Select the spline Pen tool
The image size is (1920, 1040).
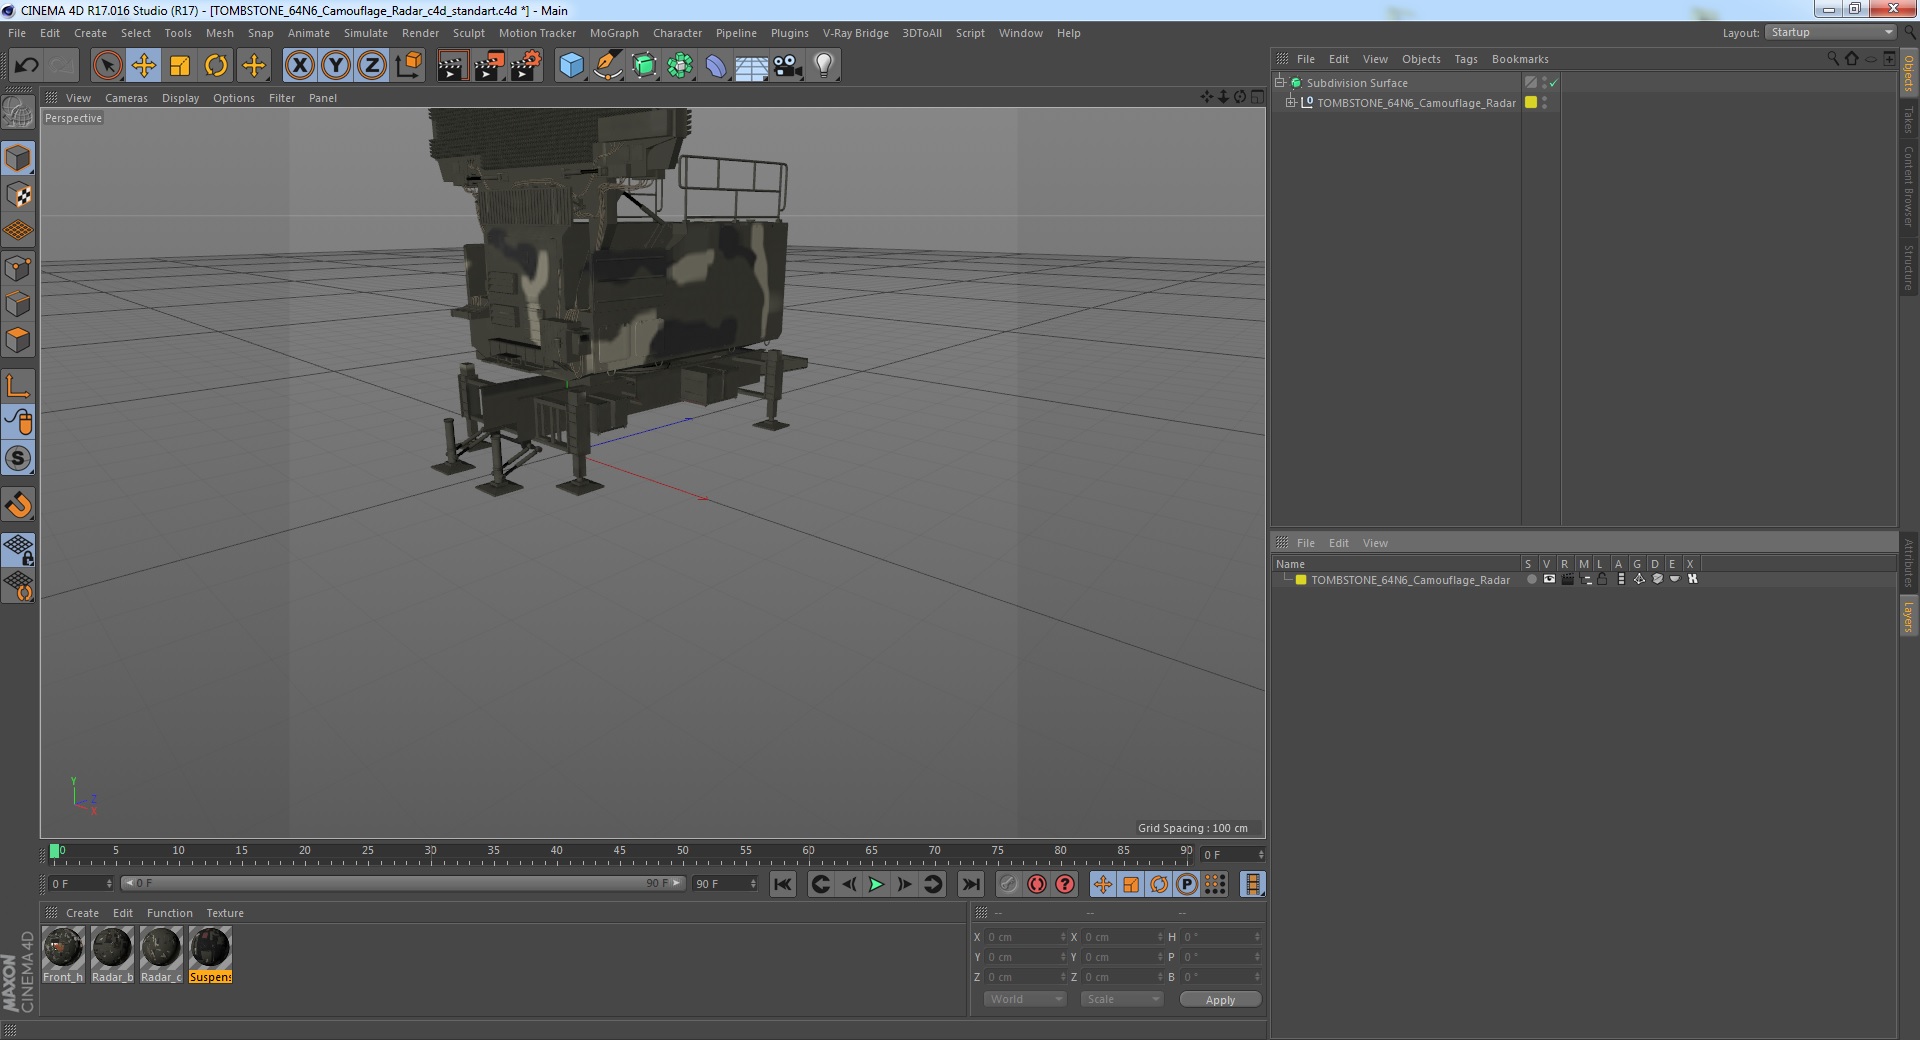(607, 66)
